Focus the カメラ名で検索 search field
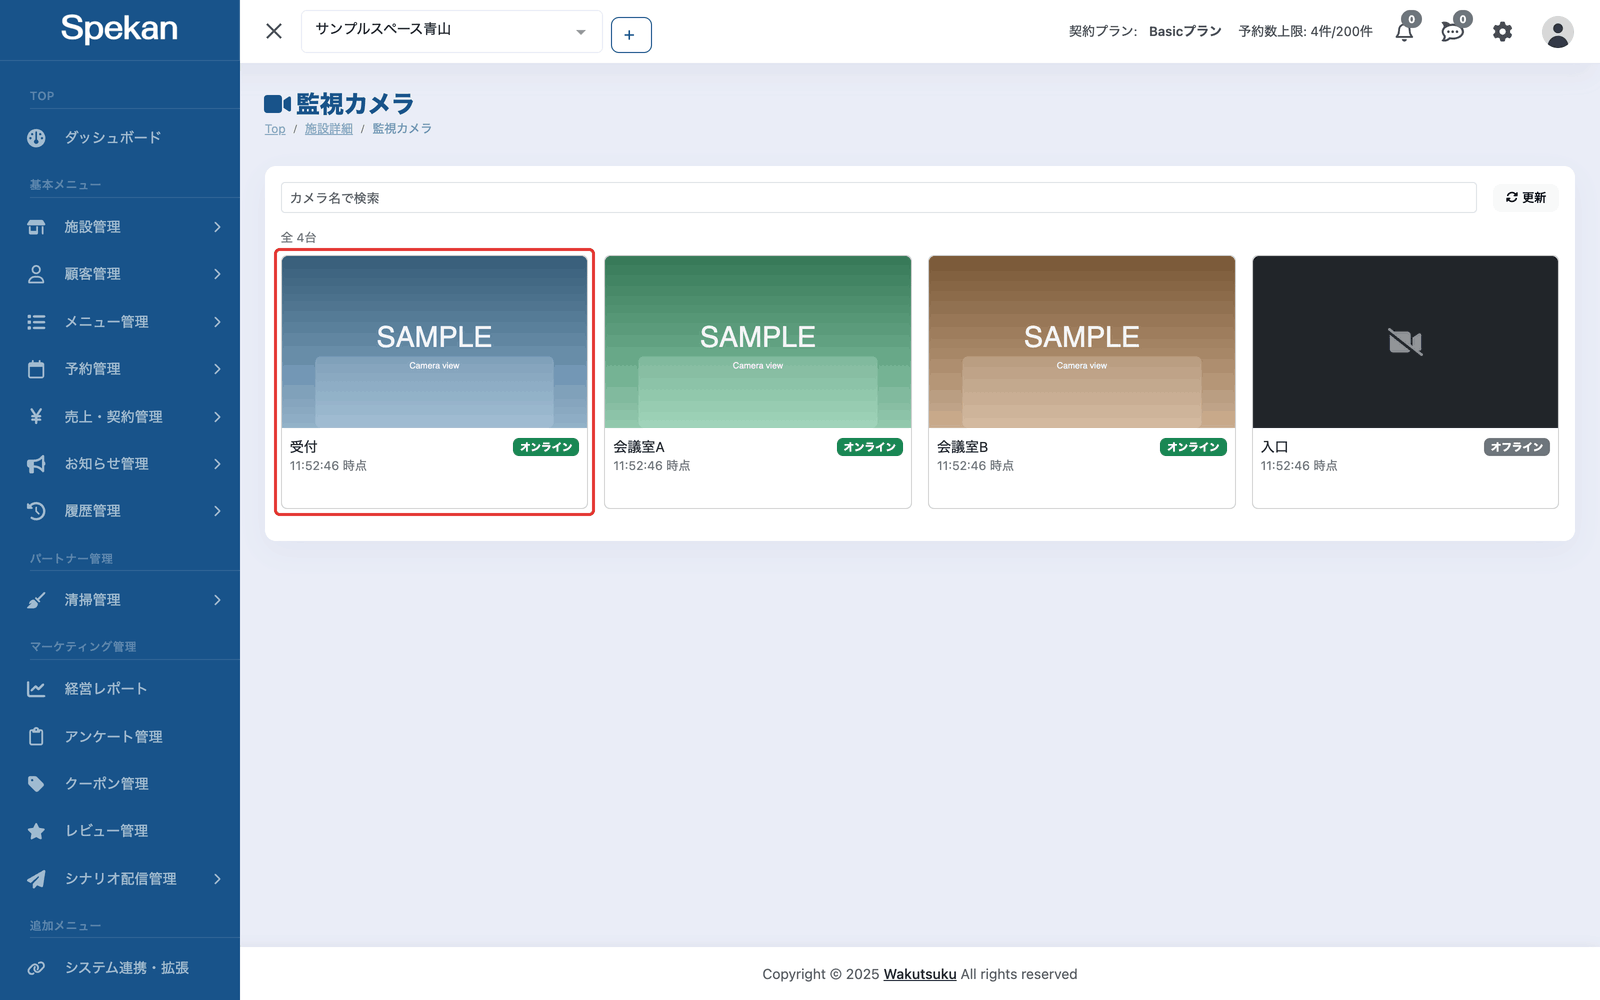1600x1000 pixels. coord(878,198)
